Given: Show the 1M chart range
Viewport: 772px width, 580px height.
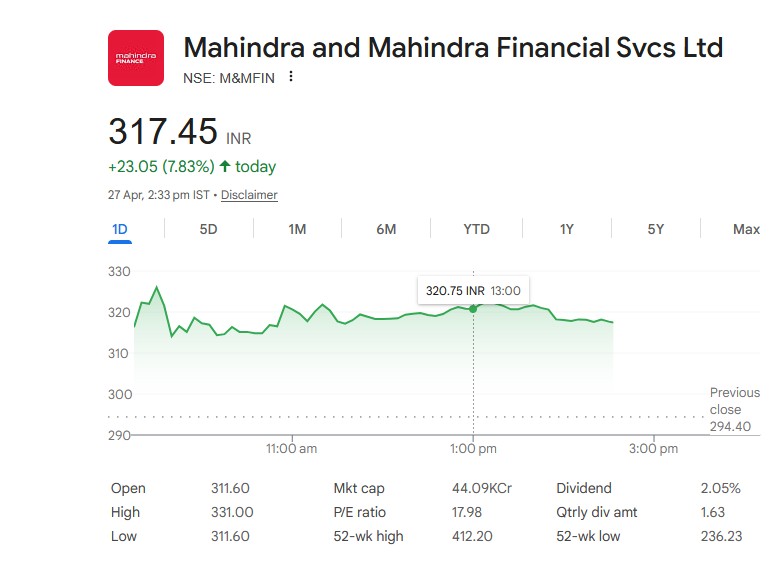Looking at the screenshot, I should click(x=297, y=229).
